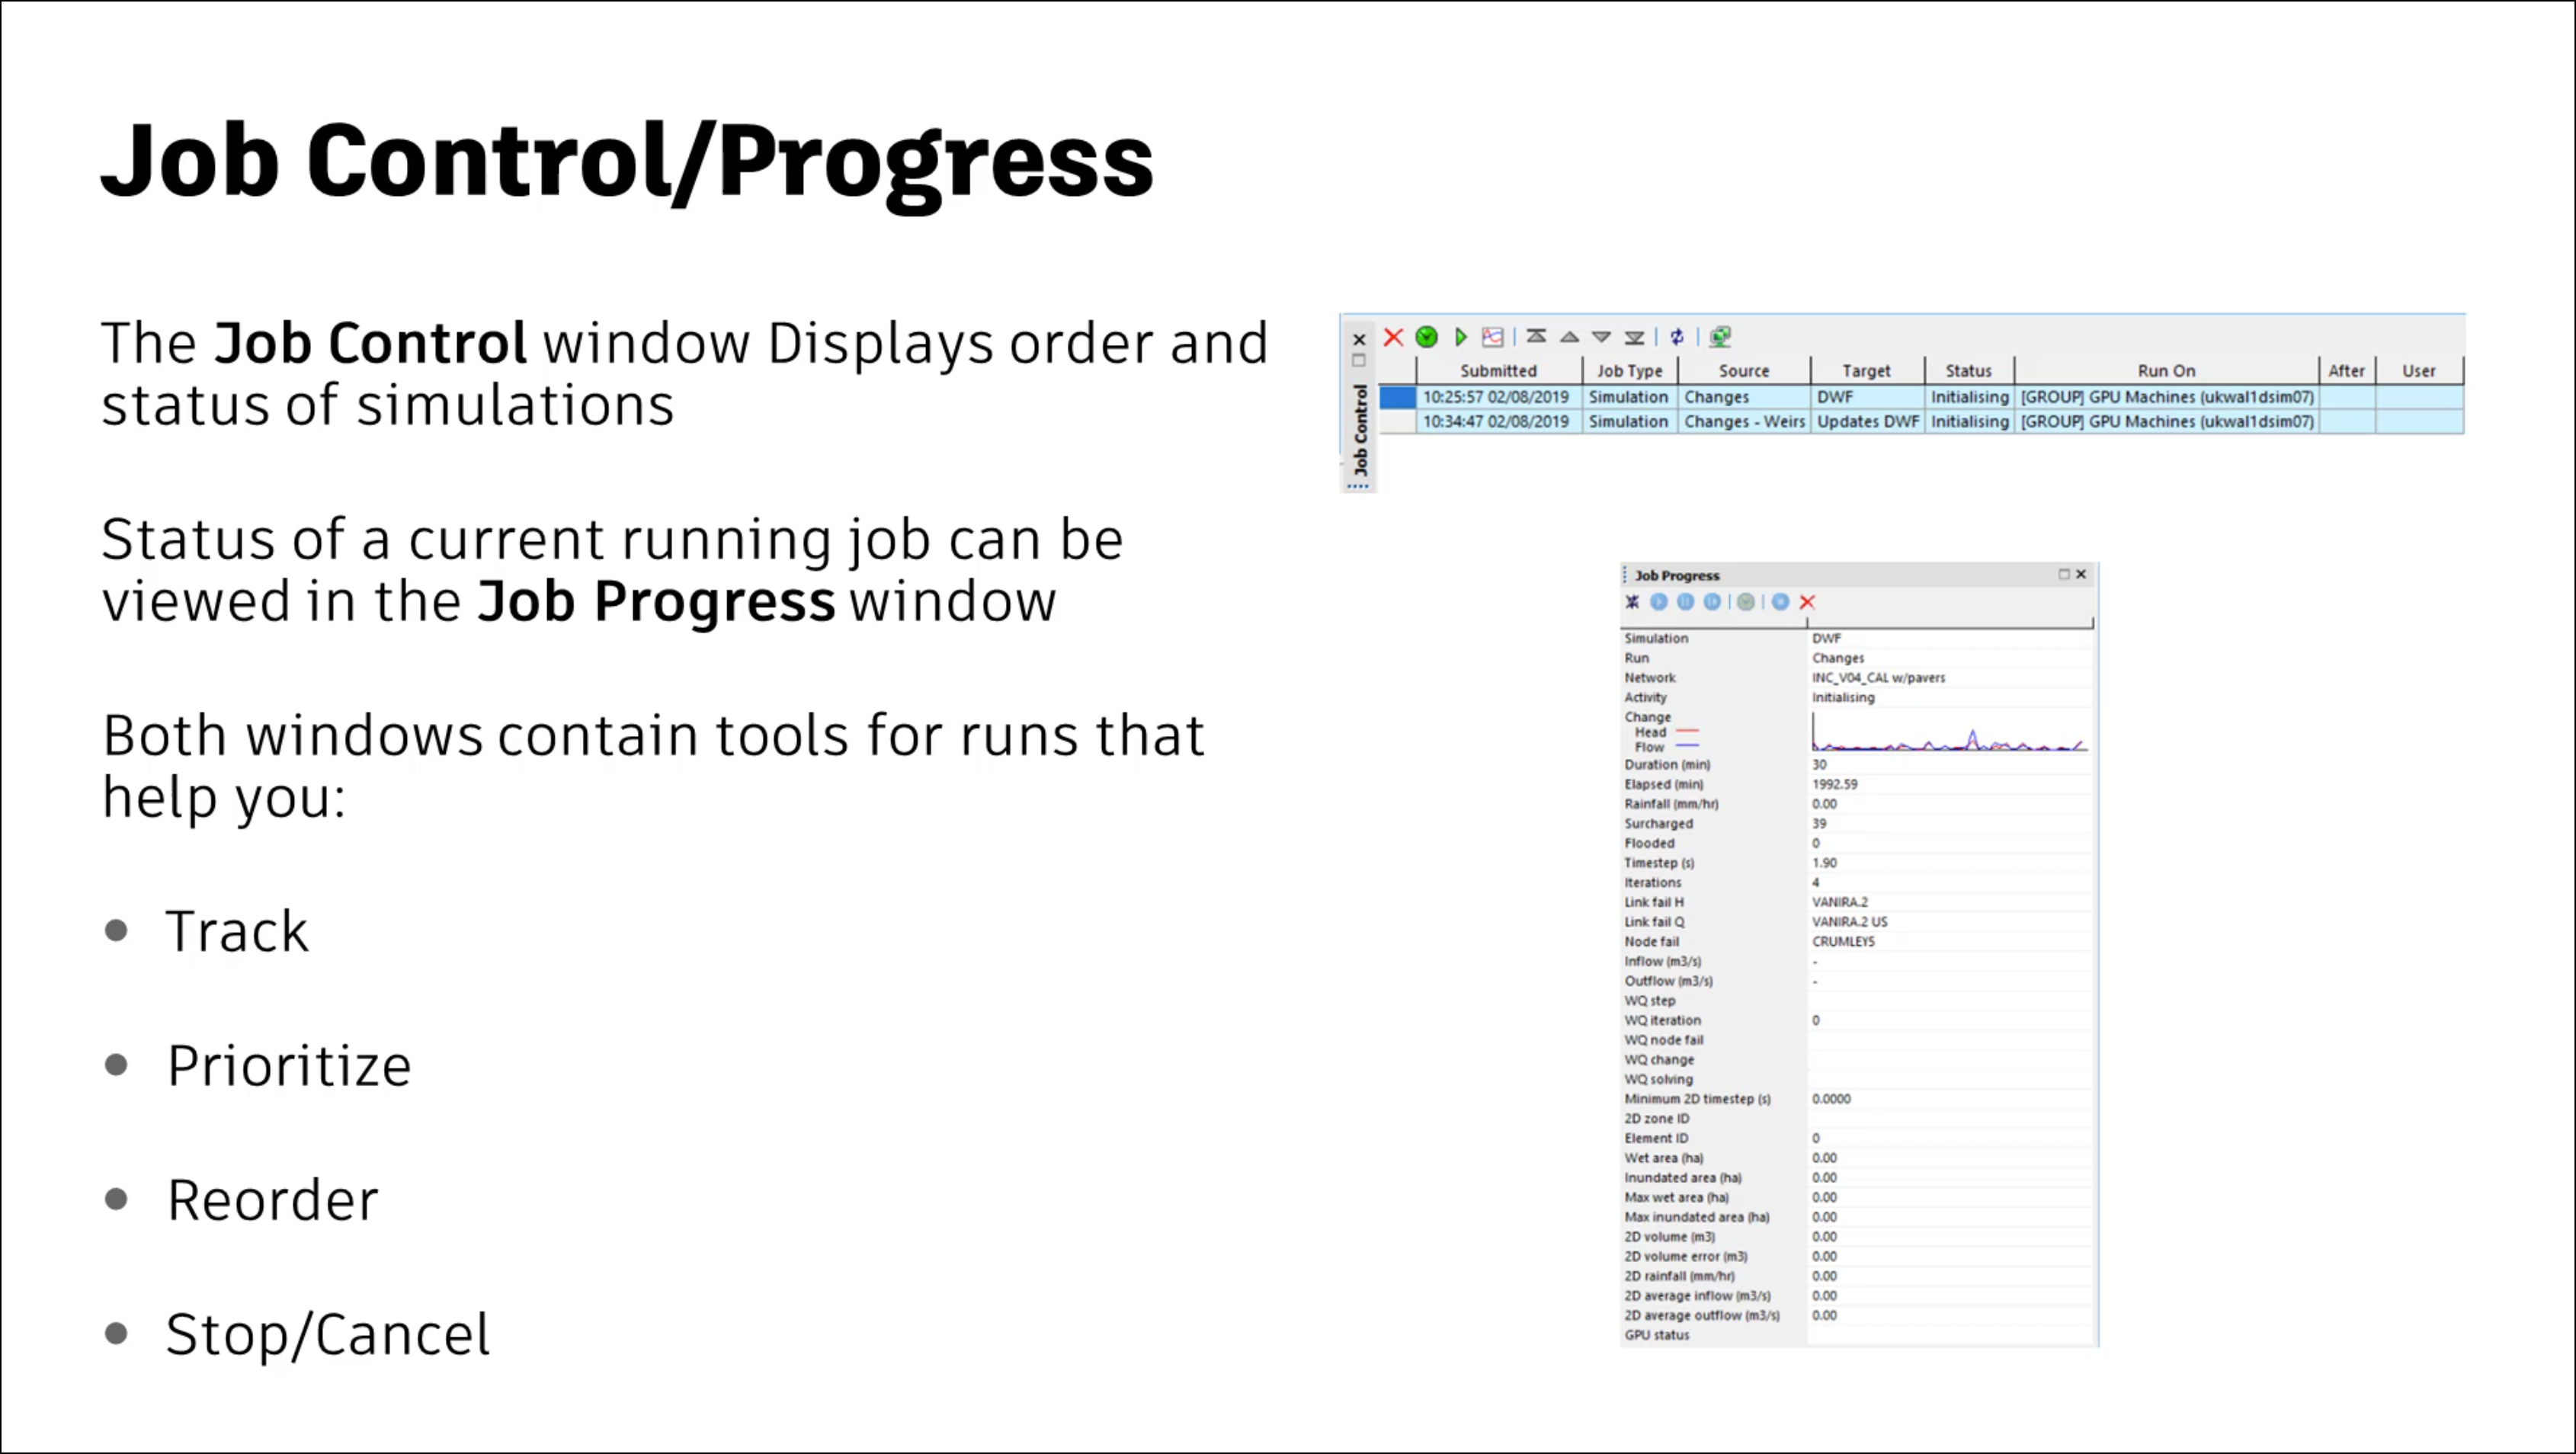Viewport: 2576px width, 1454px height.
Task: Click the blue pause circle in Job Progress
Action: [1686, 602]
